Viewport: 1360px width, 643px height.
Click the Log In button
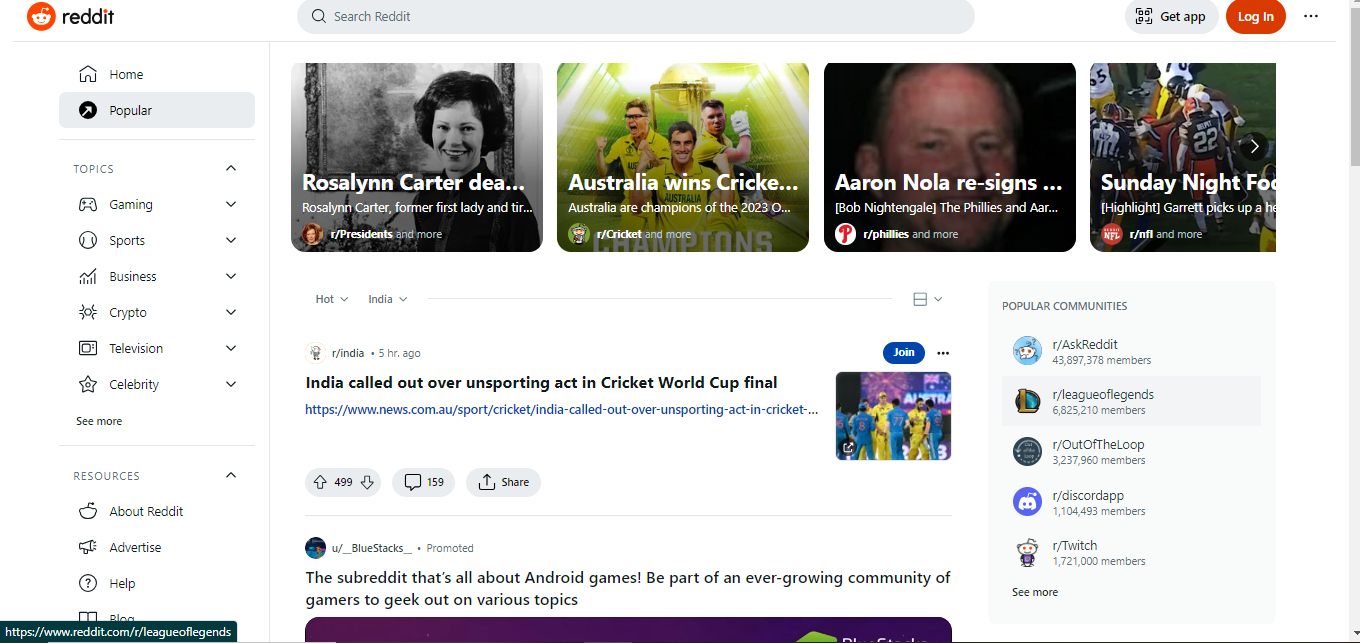pyautogui.click(x=1255, y=16)
